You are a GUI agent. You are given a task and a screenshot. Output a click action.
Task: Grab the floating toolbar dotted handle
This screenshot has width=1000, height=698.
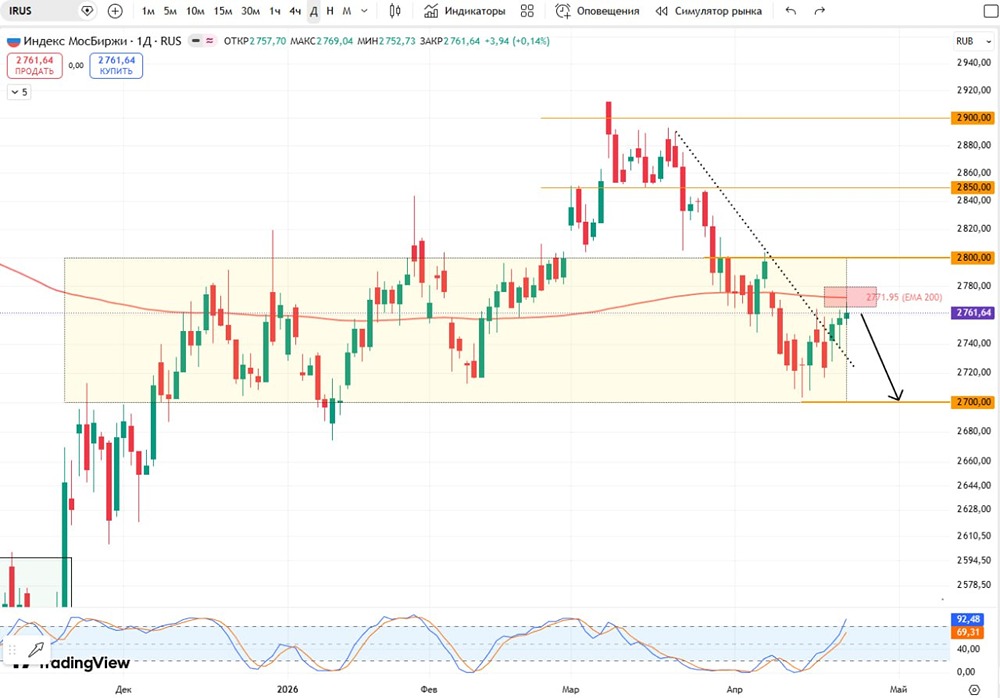(13, 650)
